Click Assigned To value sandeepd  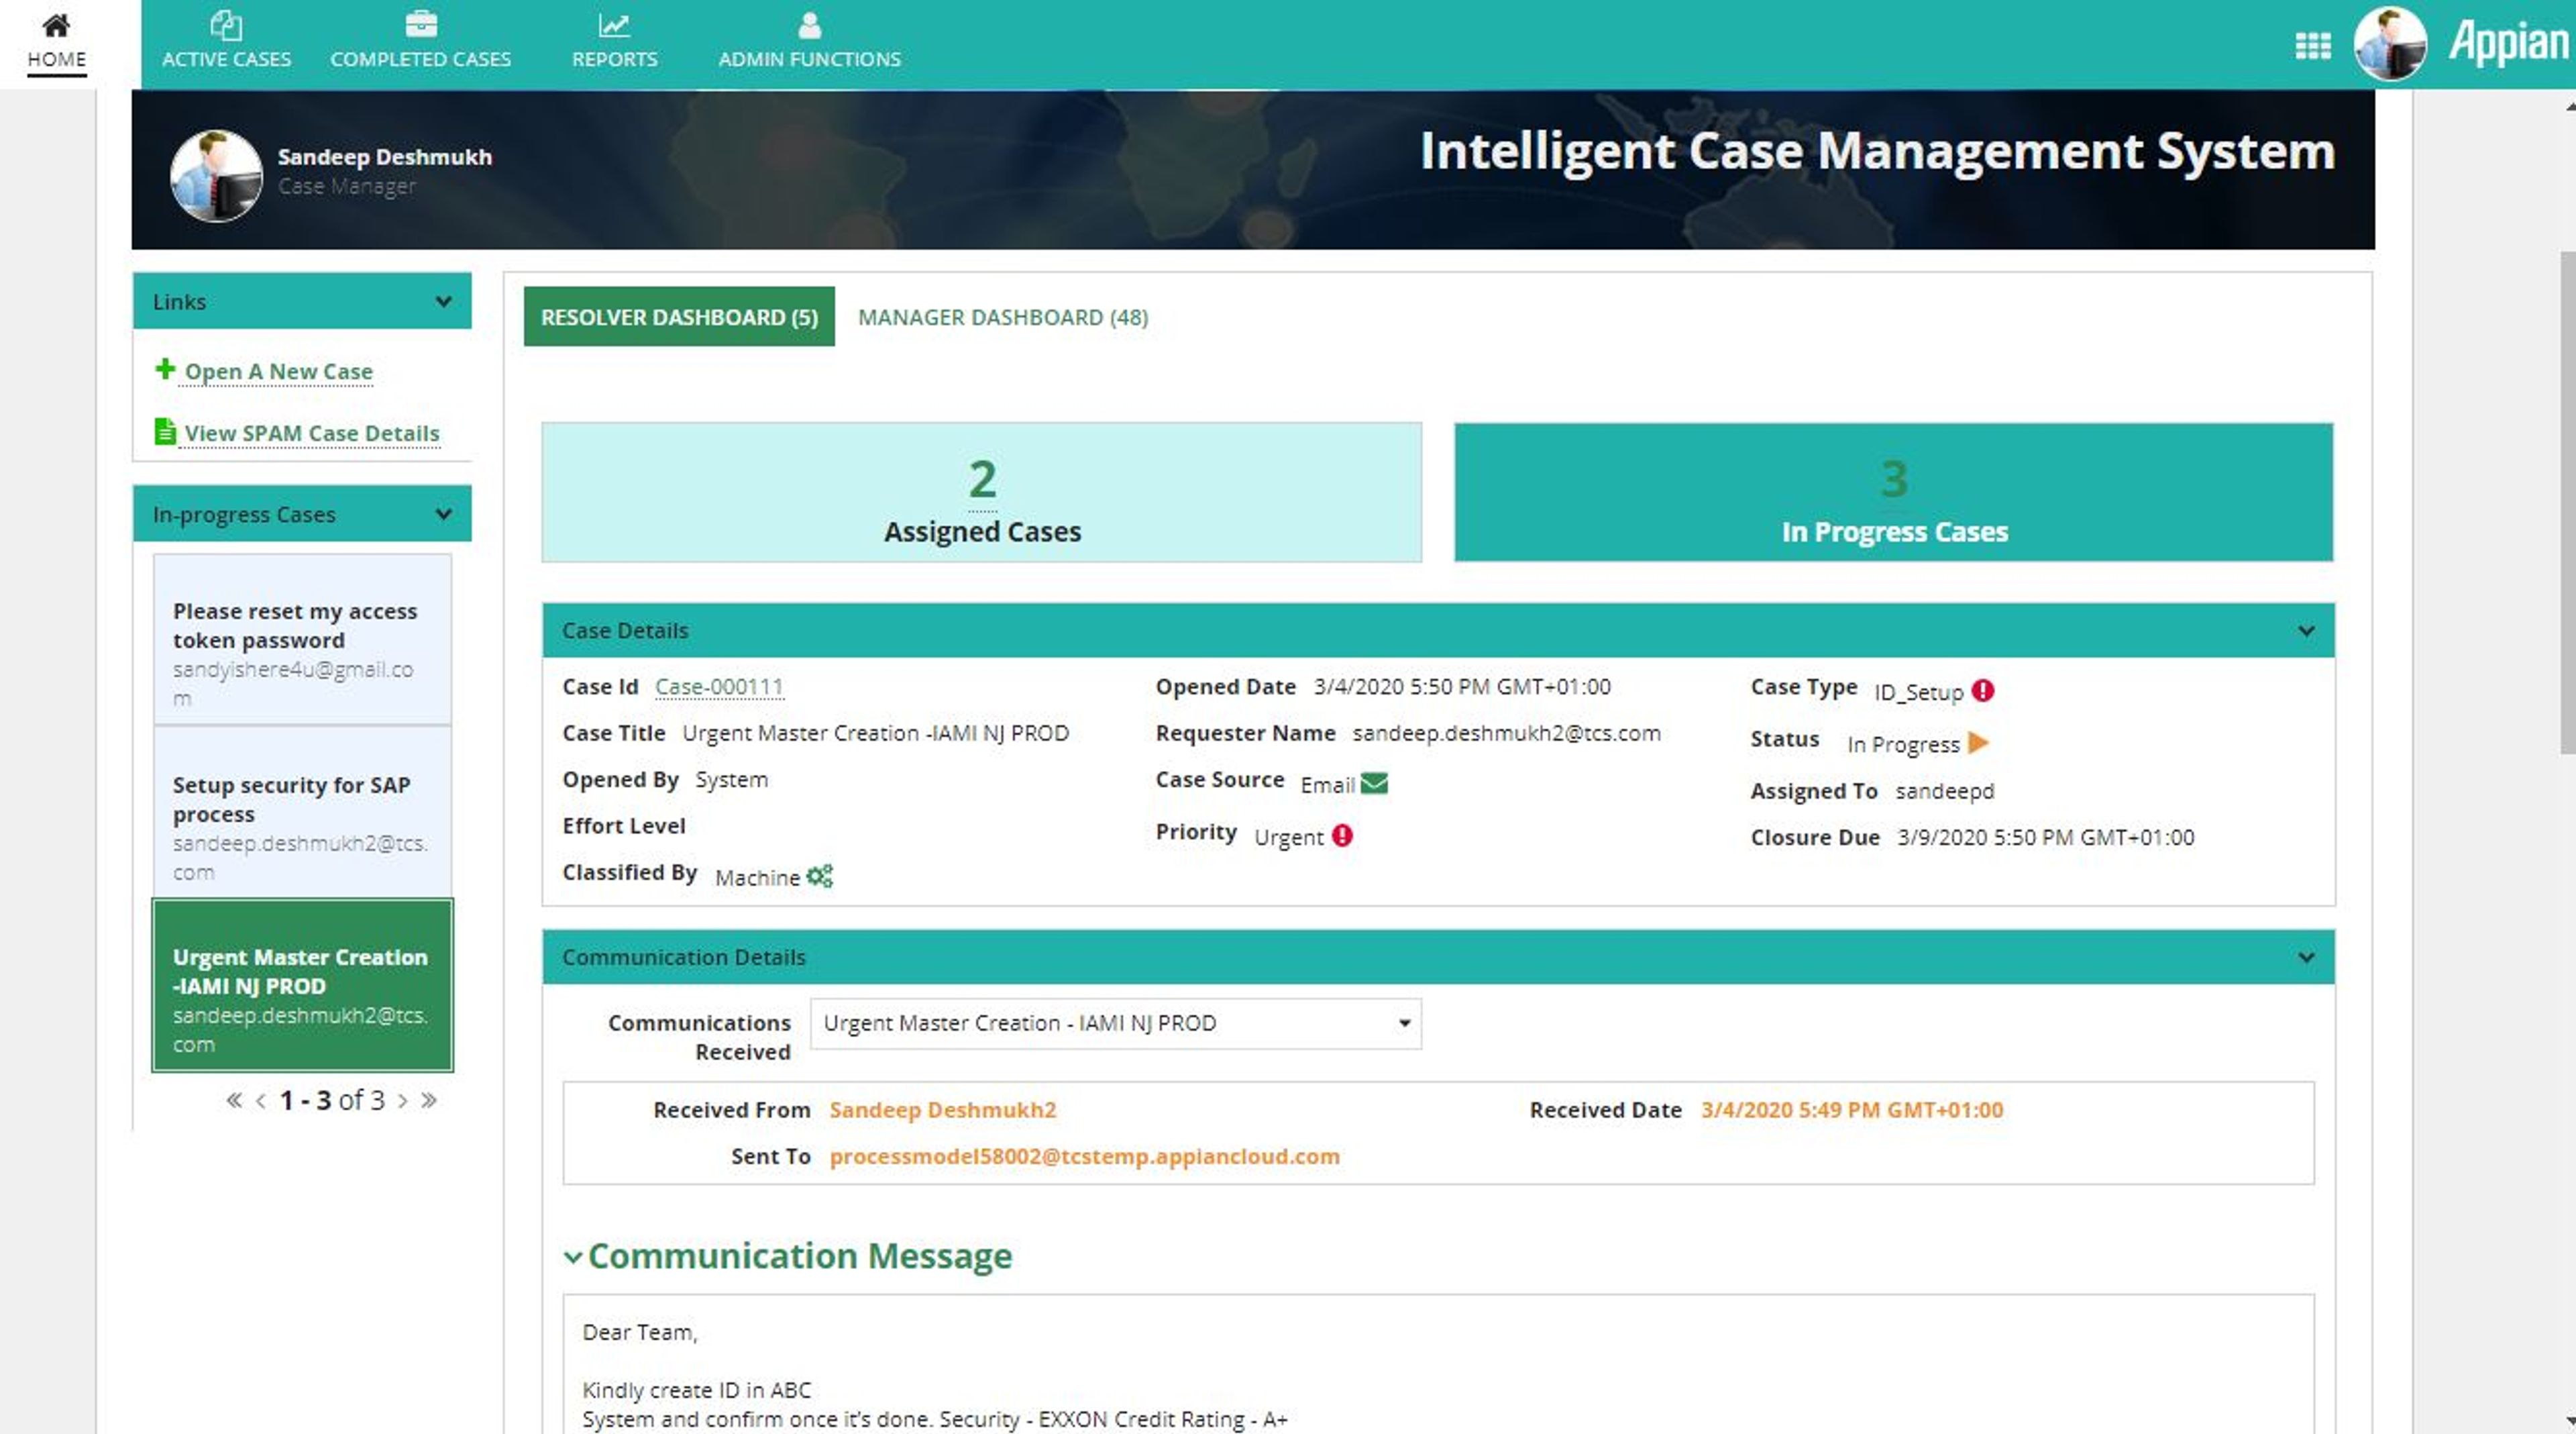coord(1944,791)
